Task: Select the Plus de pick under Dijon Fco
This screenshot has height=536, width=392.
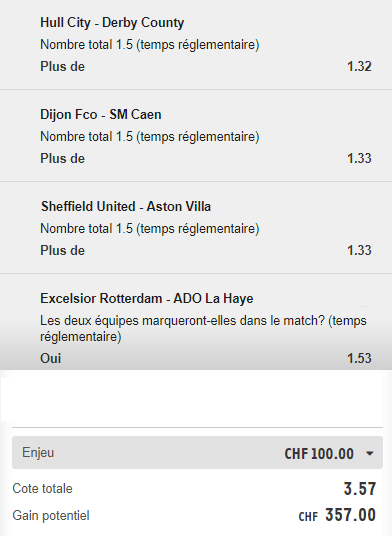Action: tap(62, 158)
